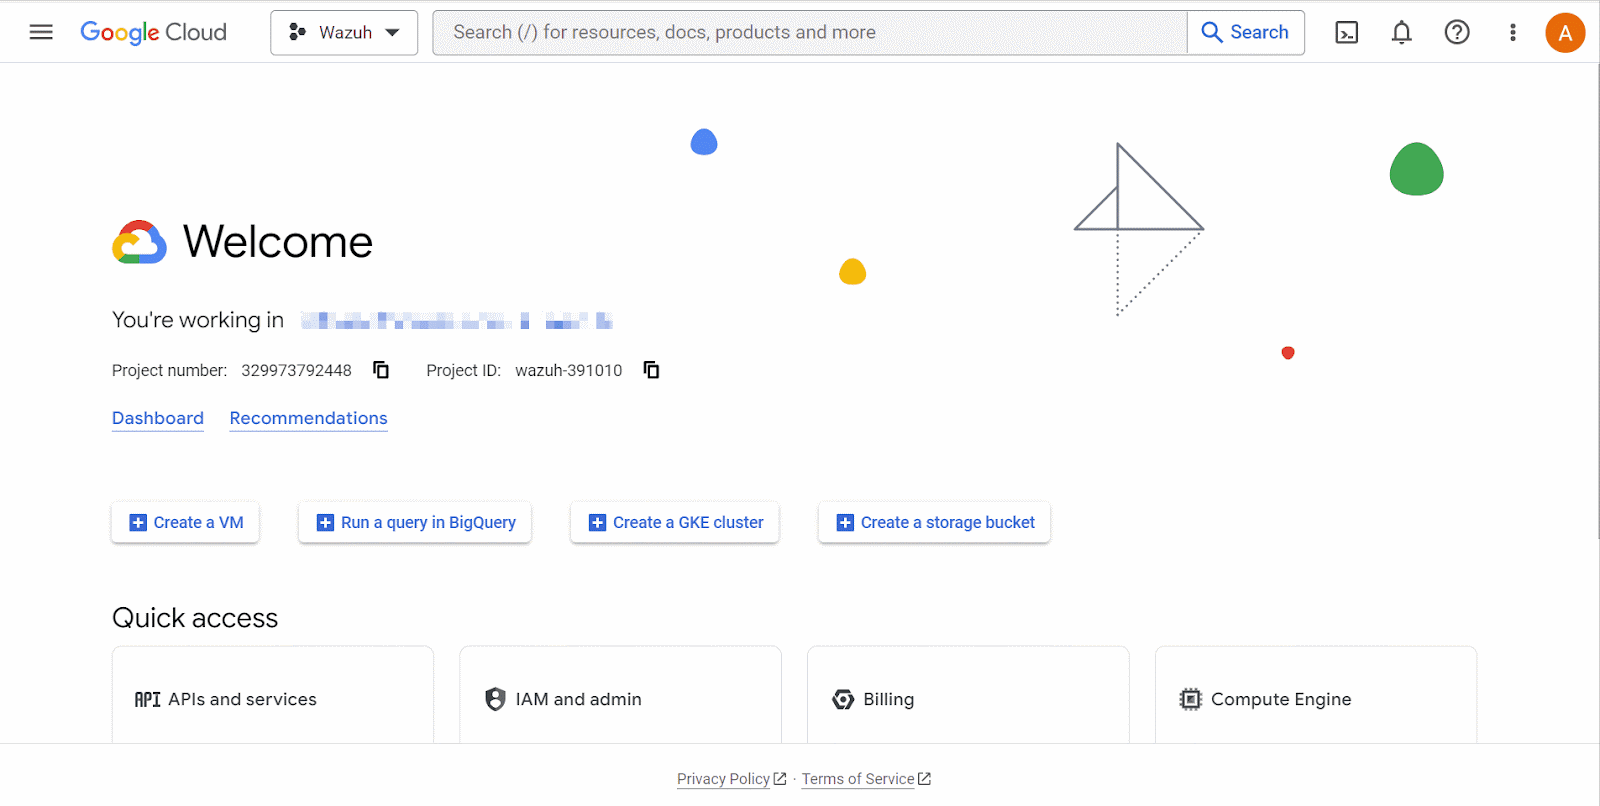Screen dimensions: 1600x806
Task: Open the more options three-dot menu
Action: pos(1511,32)
